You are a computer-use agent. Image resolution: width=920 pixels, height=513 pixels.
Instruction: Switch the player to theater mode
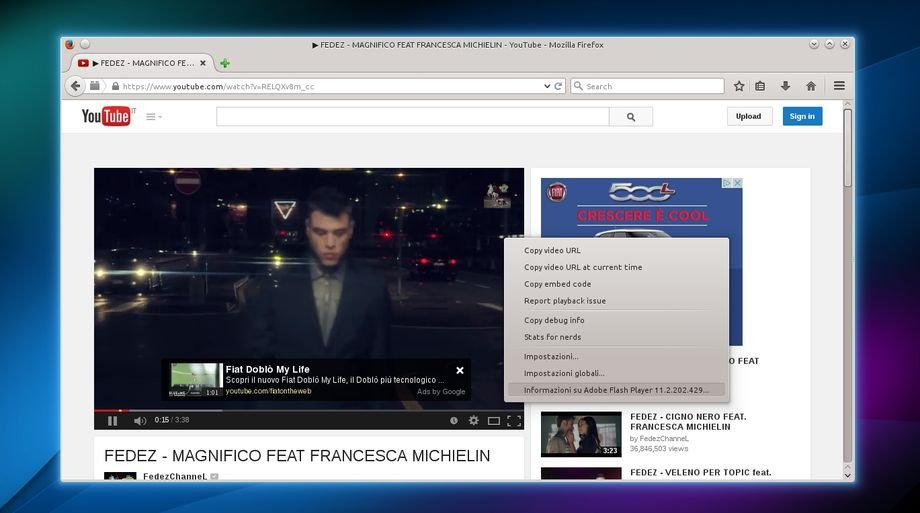pyautogui.click(x=494, y=421)
